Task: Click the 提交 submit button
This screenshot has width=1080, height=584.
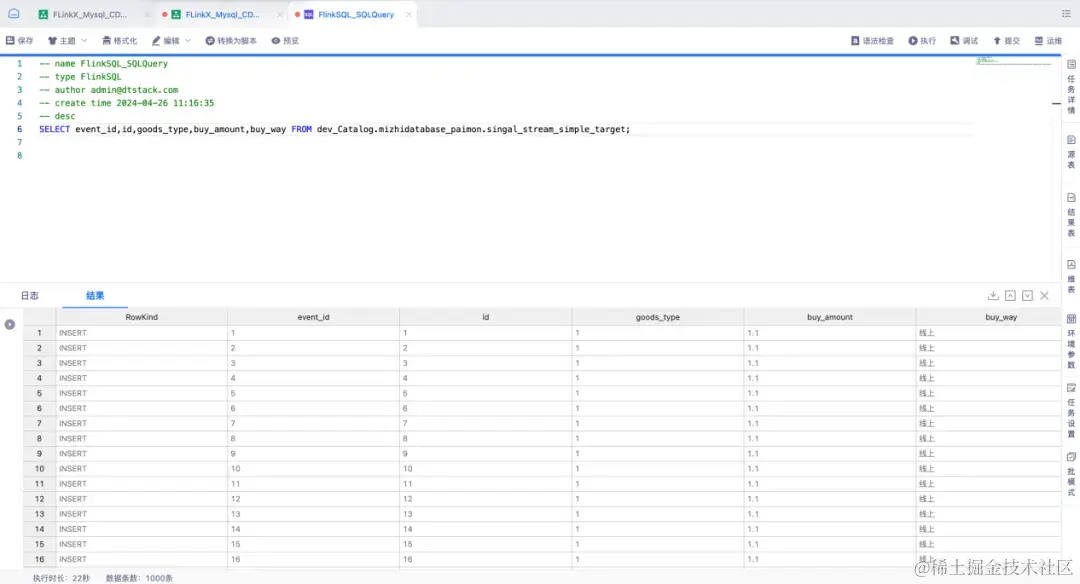Action: 1006,41
